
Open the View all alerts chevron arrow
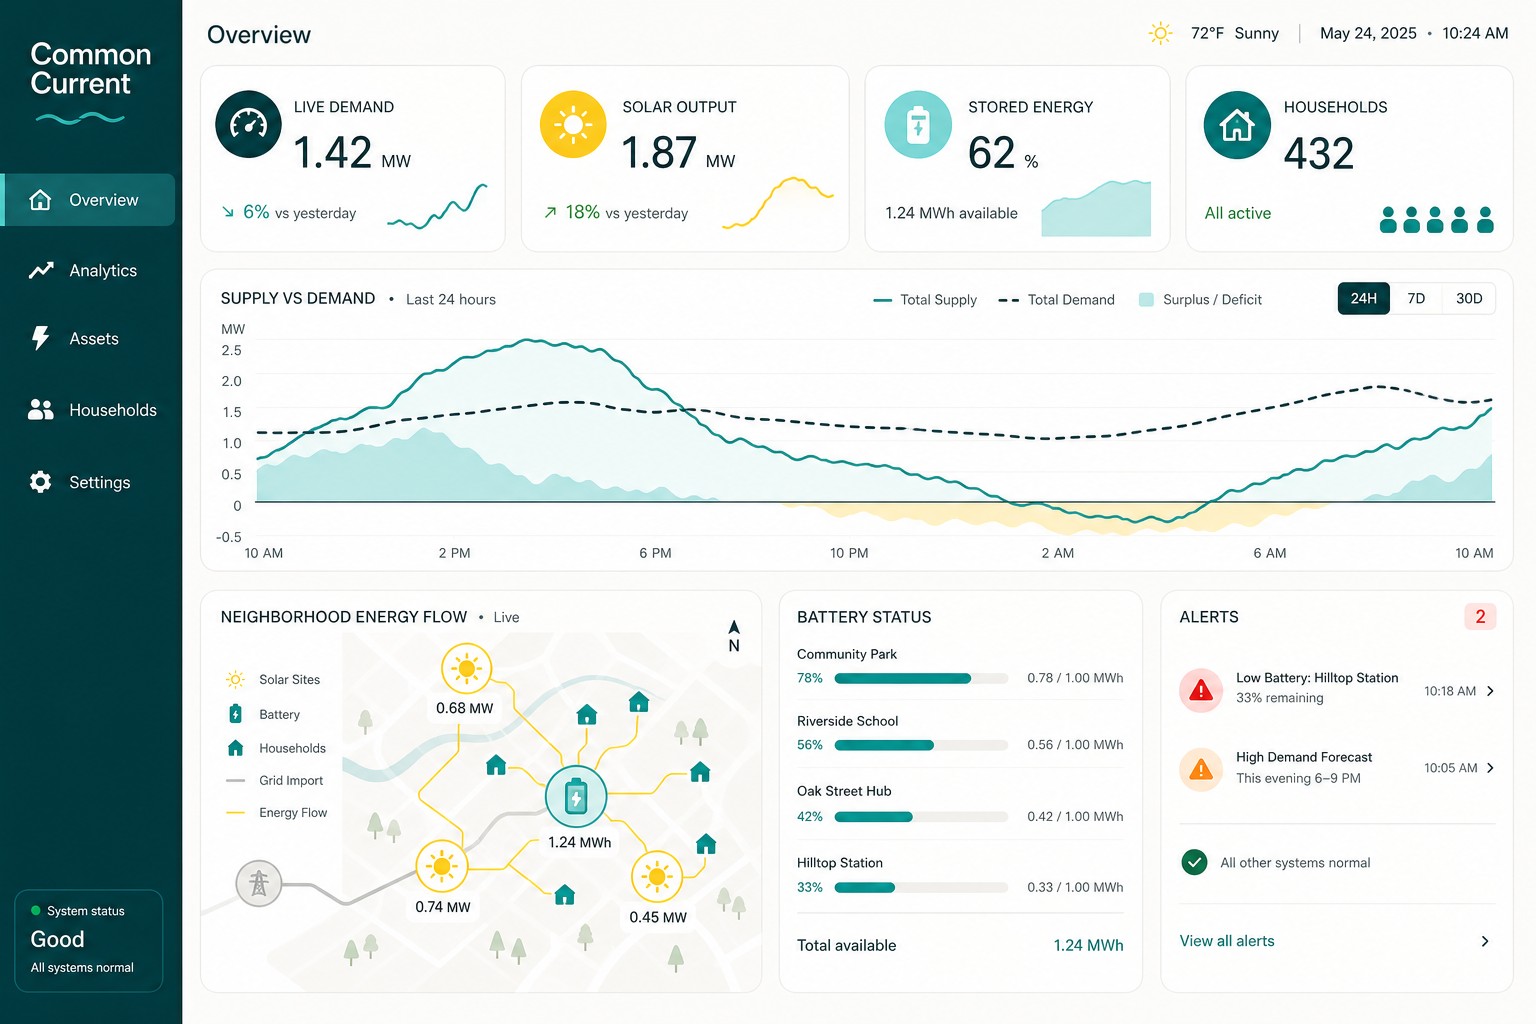[x=1485, y=941]
